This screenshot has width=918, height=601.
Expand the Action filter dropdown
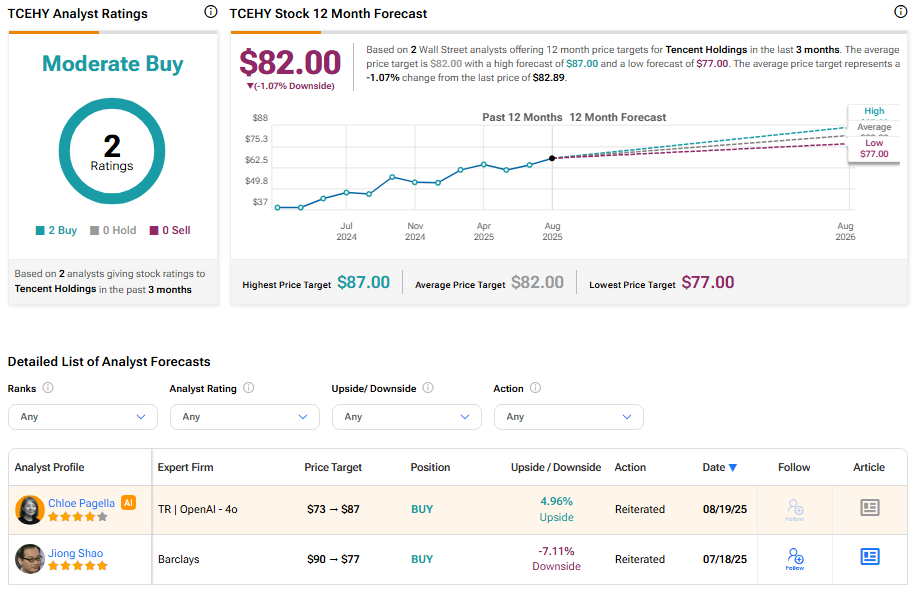569,417
